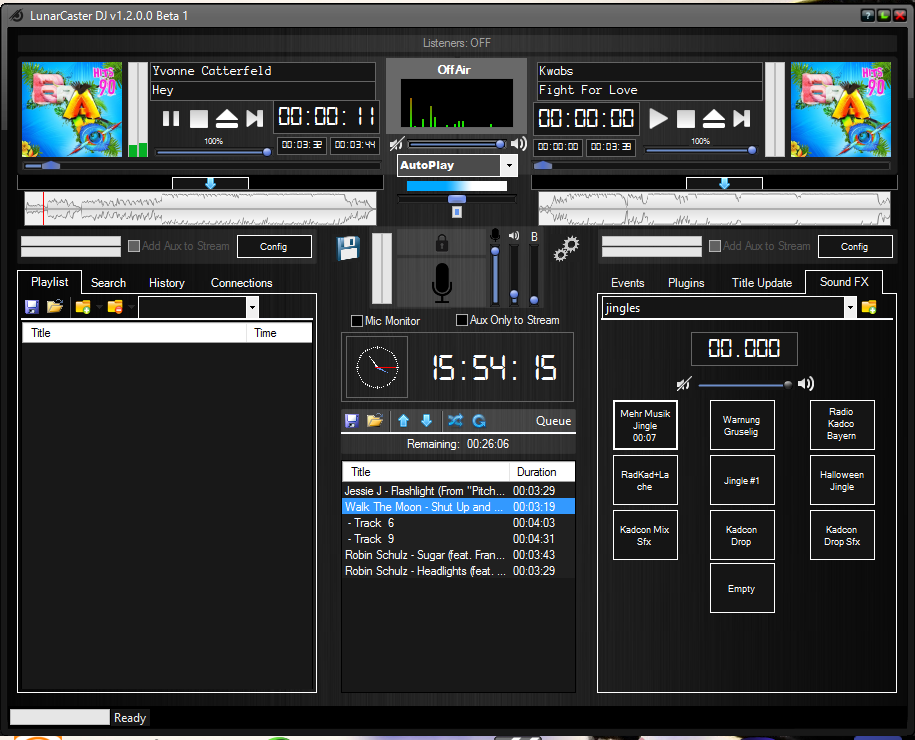Expand the jingles dropdown list
The image size is (915, 740).
pyautogui.click(x=850, y=308)
